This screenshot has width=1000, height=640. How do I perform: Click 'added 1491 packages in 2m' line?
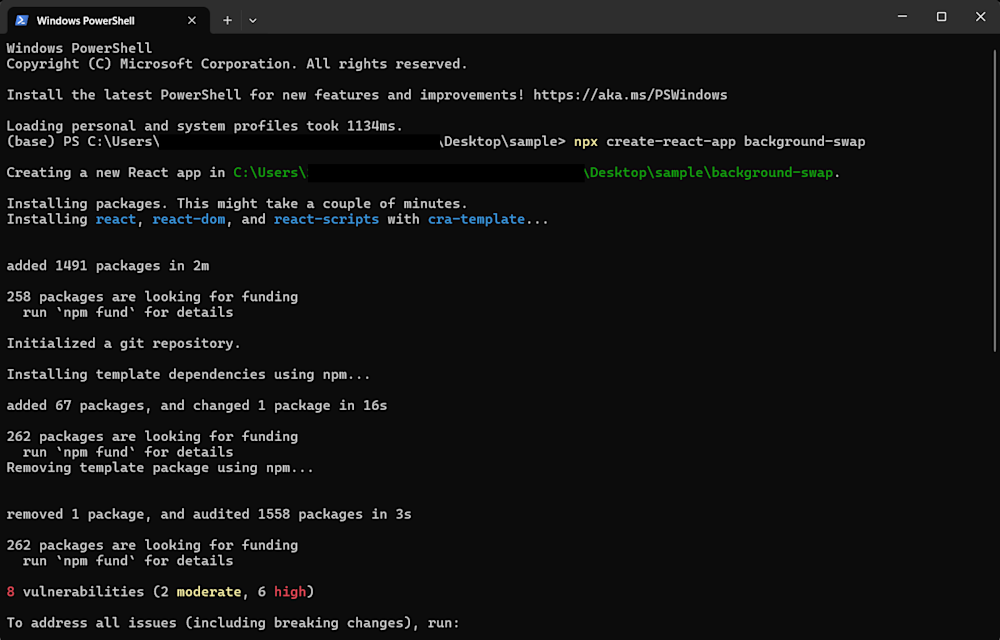pos(108,266)
